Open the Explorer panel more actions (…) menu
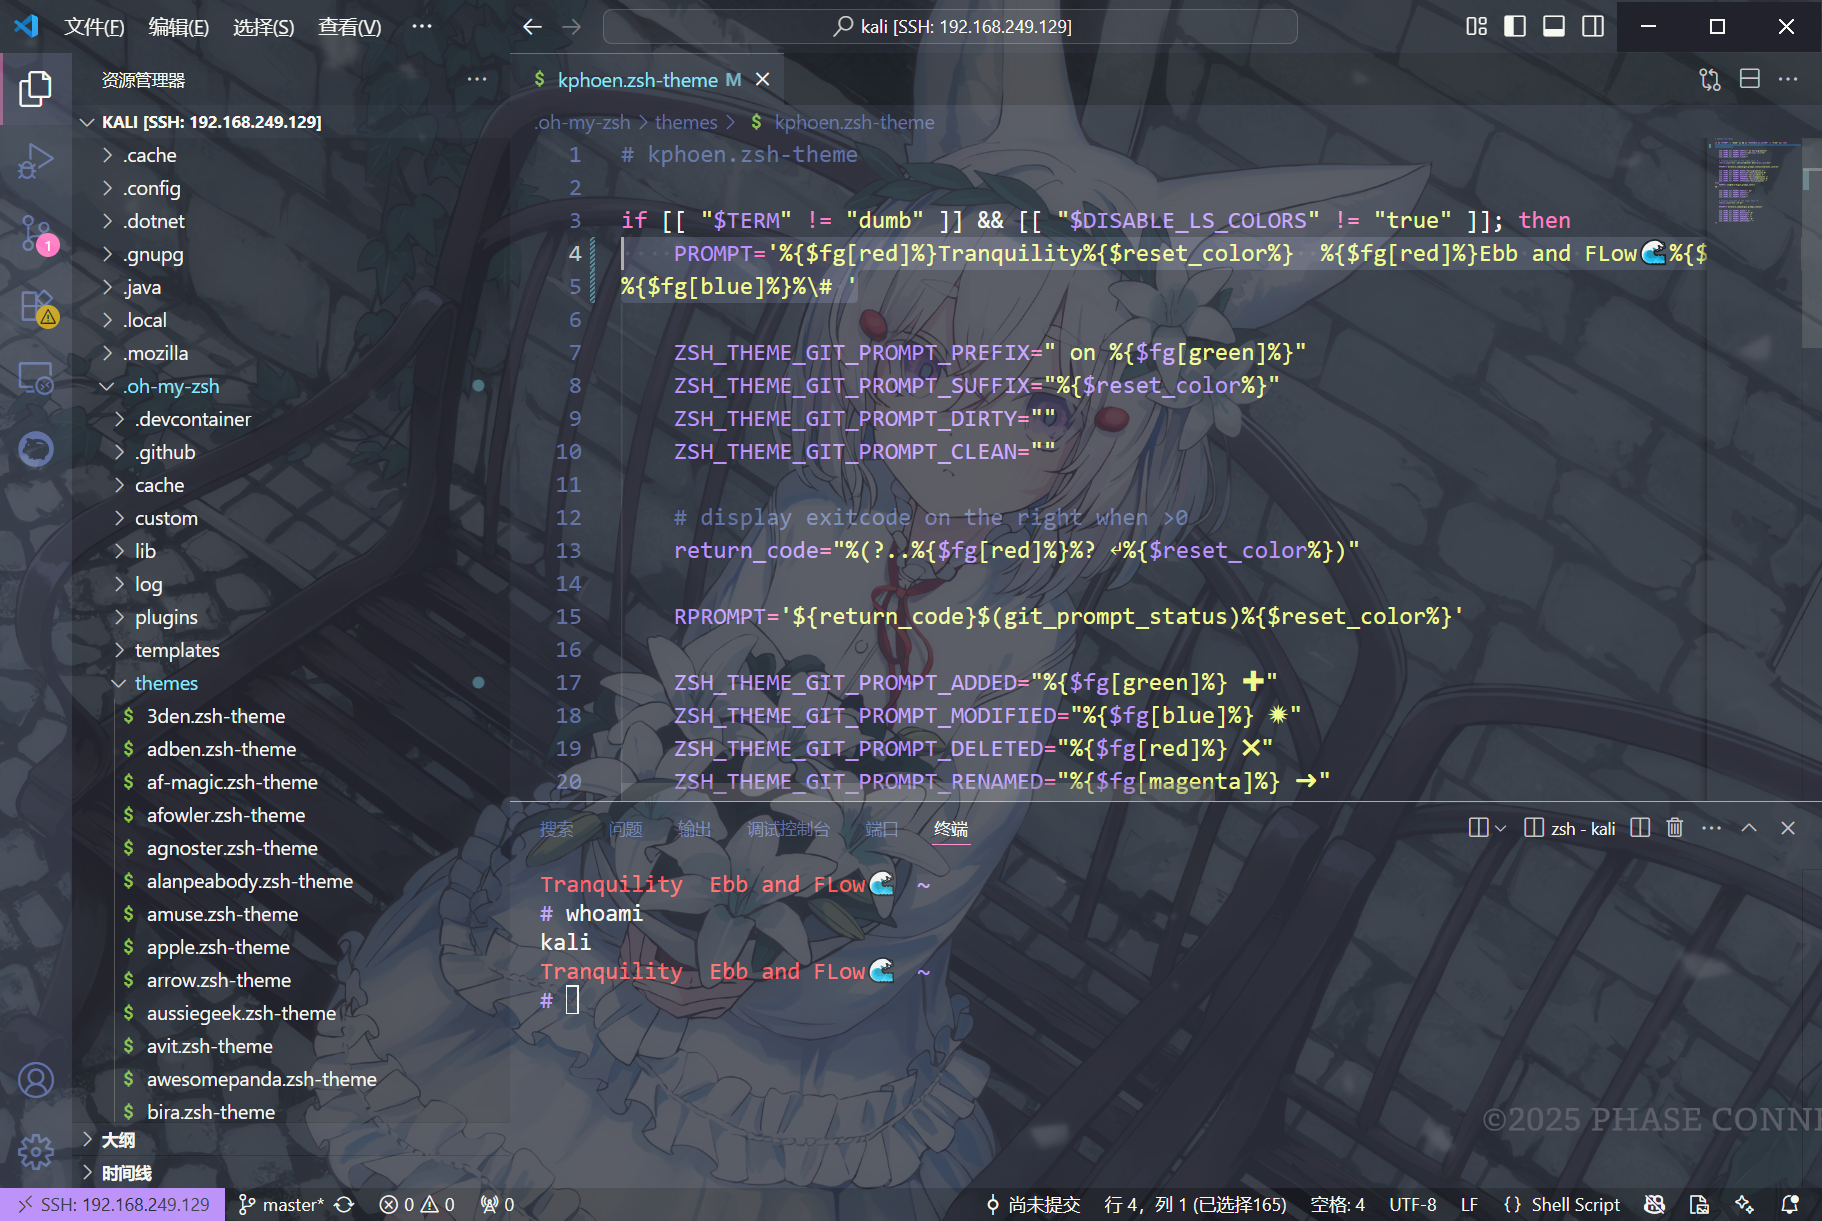This screenshot has height=1221, width=1822. point(477,80)
